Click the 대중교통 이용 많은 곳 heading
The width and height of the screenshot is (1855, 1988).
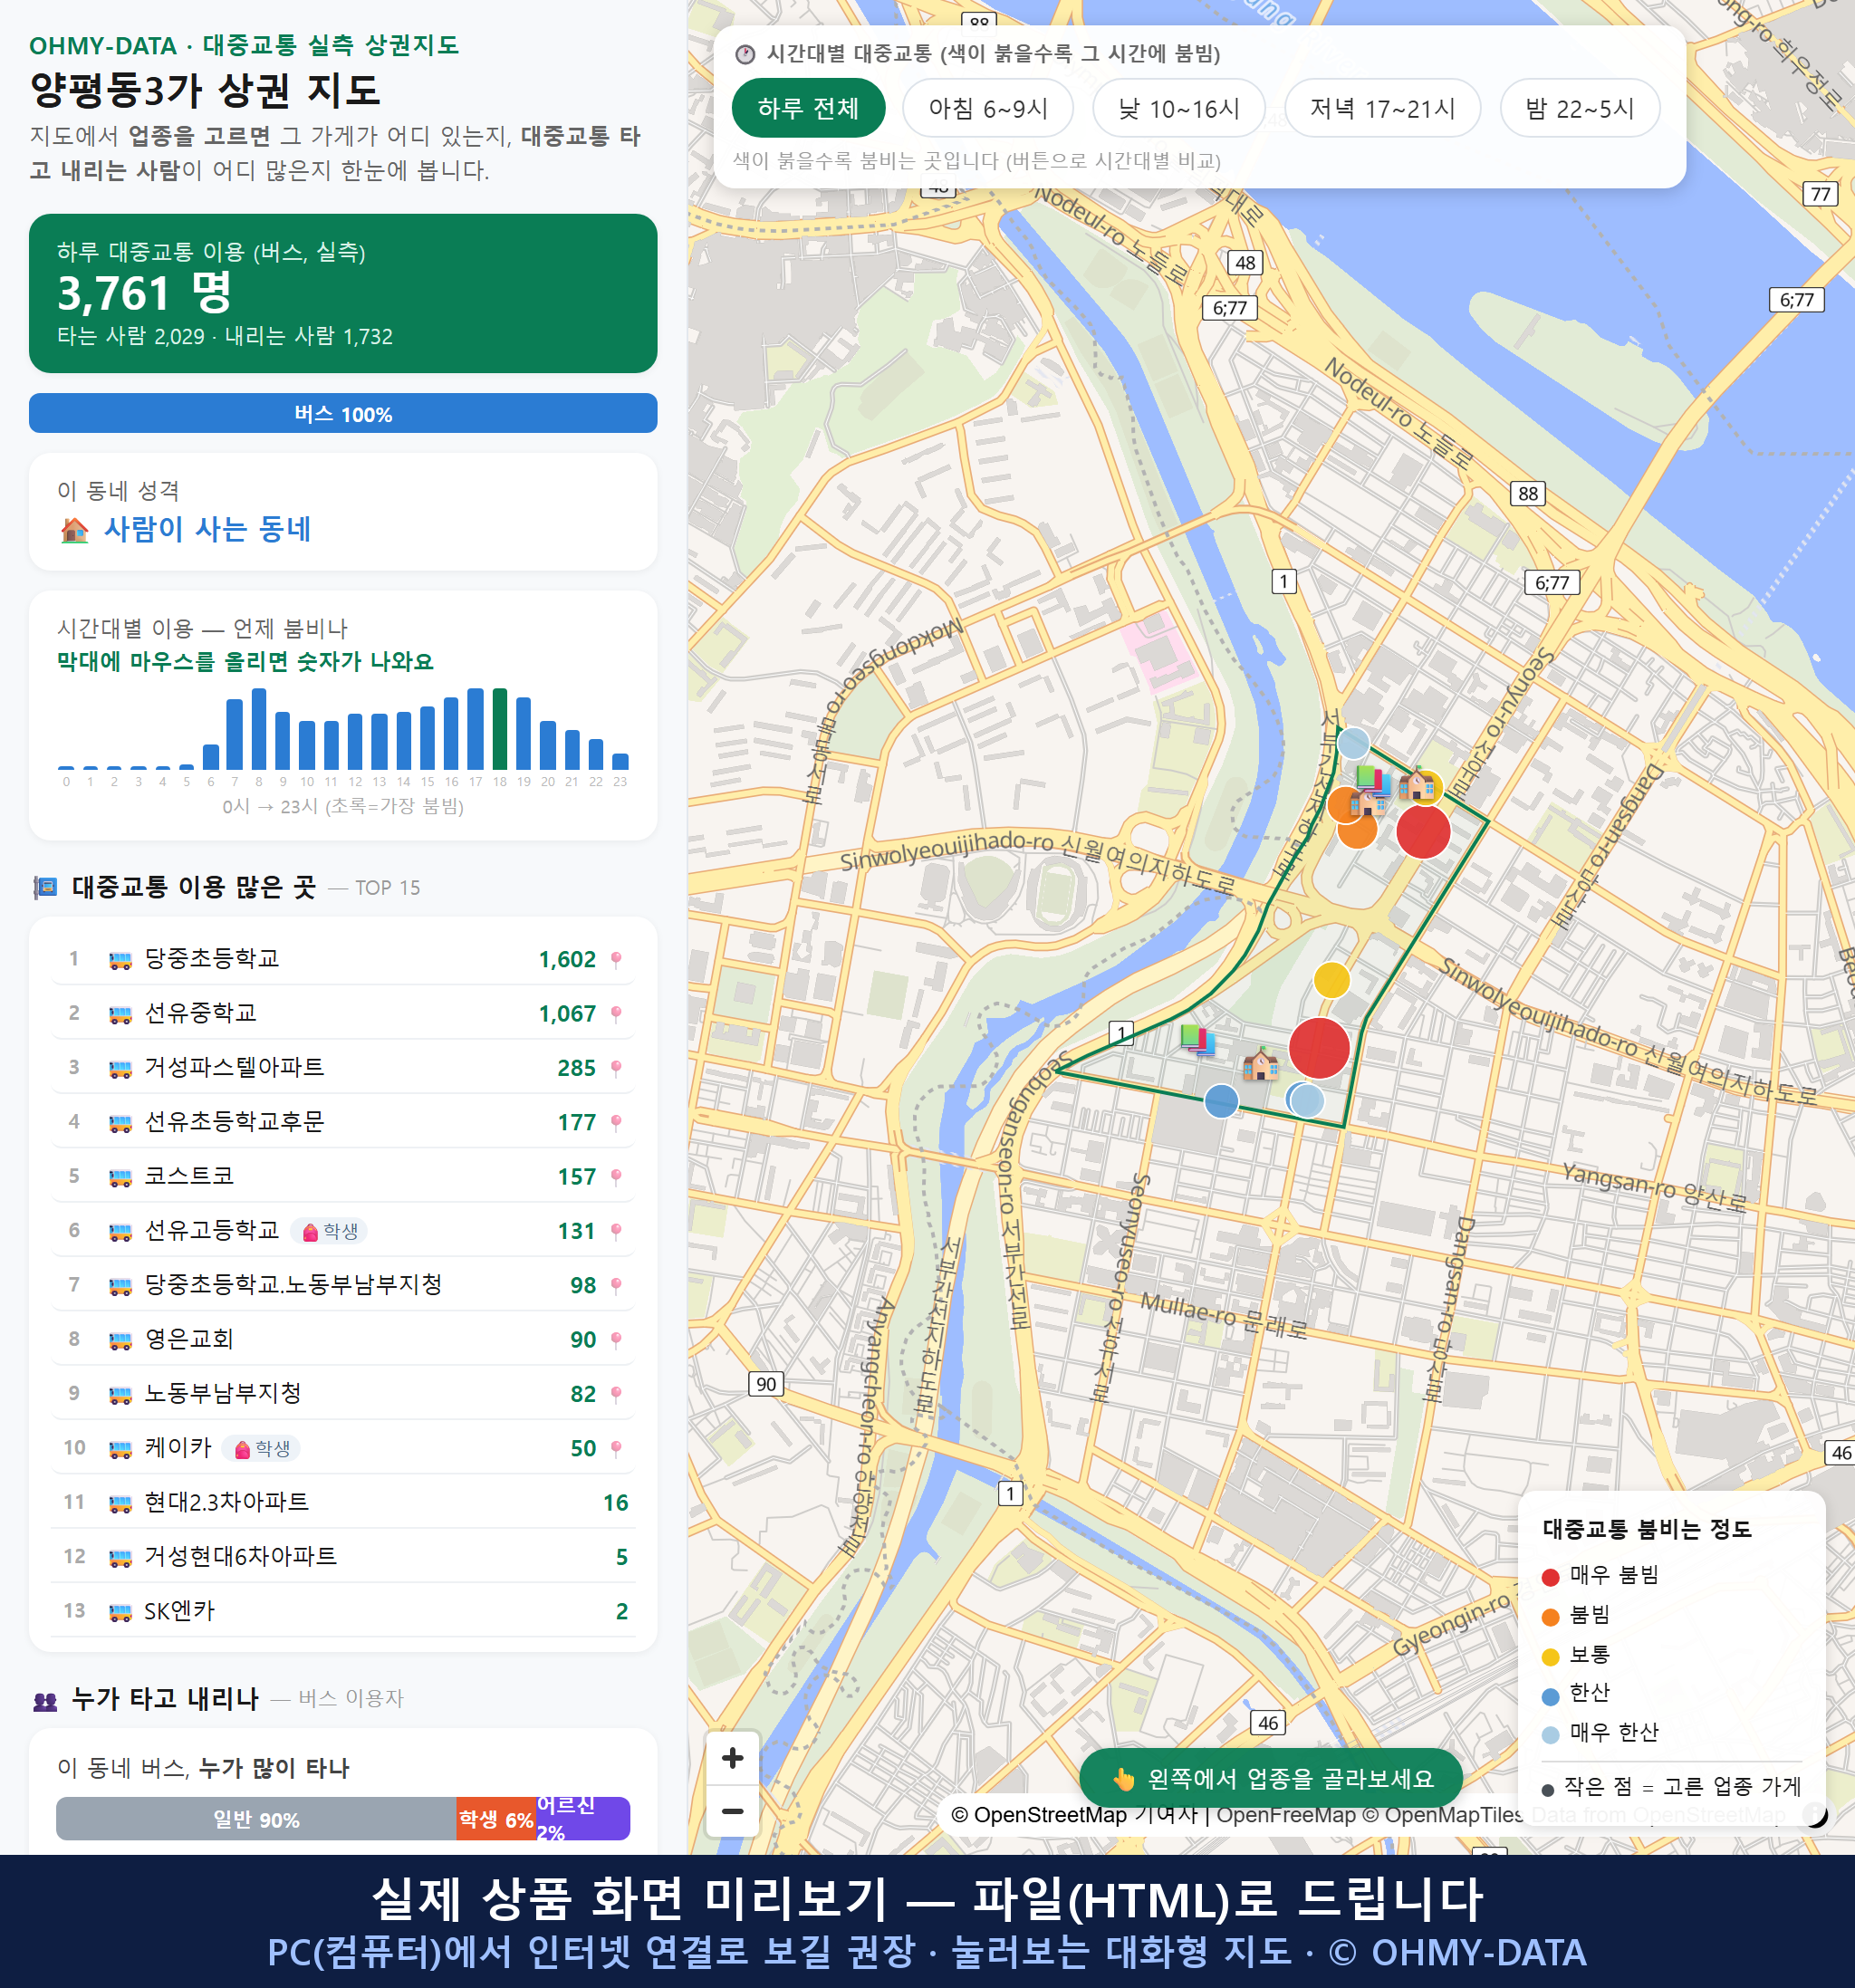[x=194, y=887]
